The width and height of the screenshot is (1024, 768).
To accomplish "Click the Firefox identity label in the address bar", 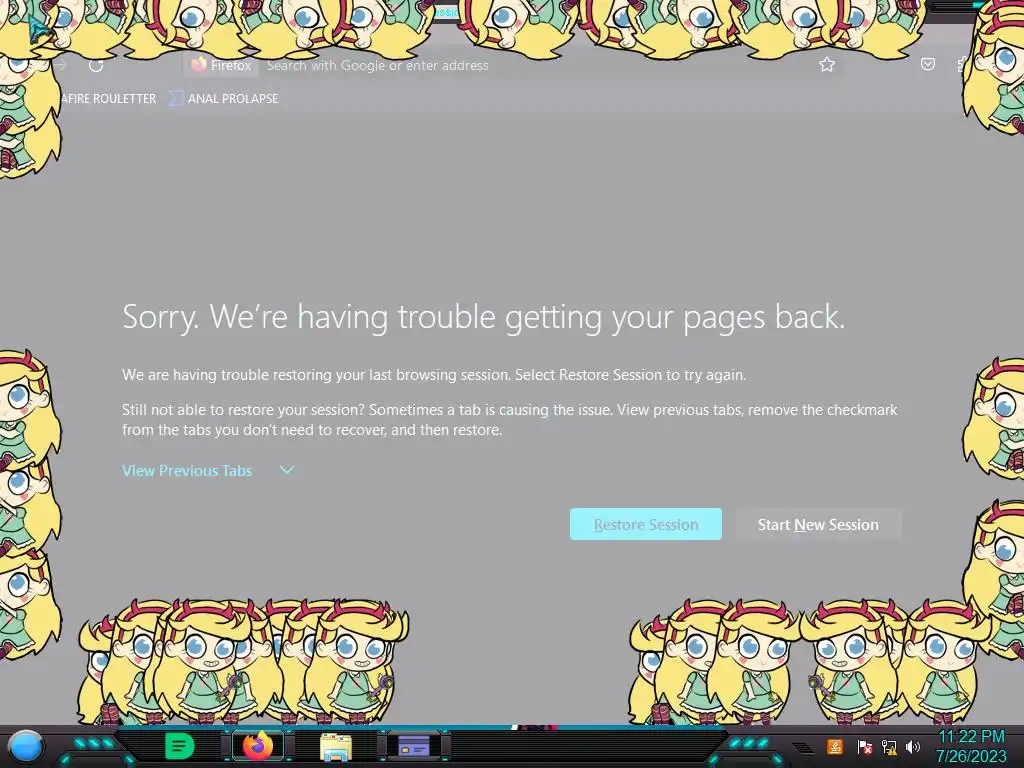I will click(x=222, y=65).
